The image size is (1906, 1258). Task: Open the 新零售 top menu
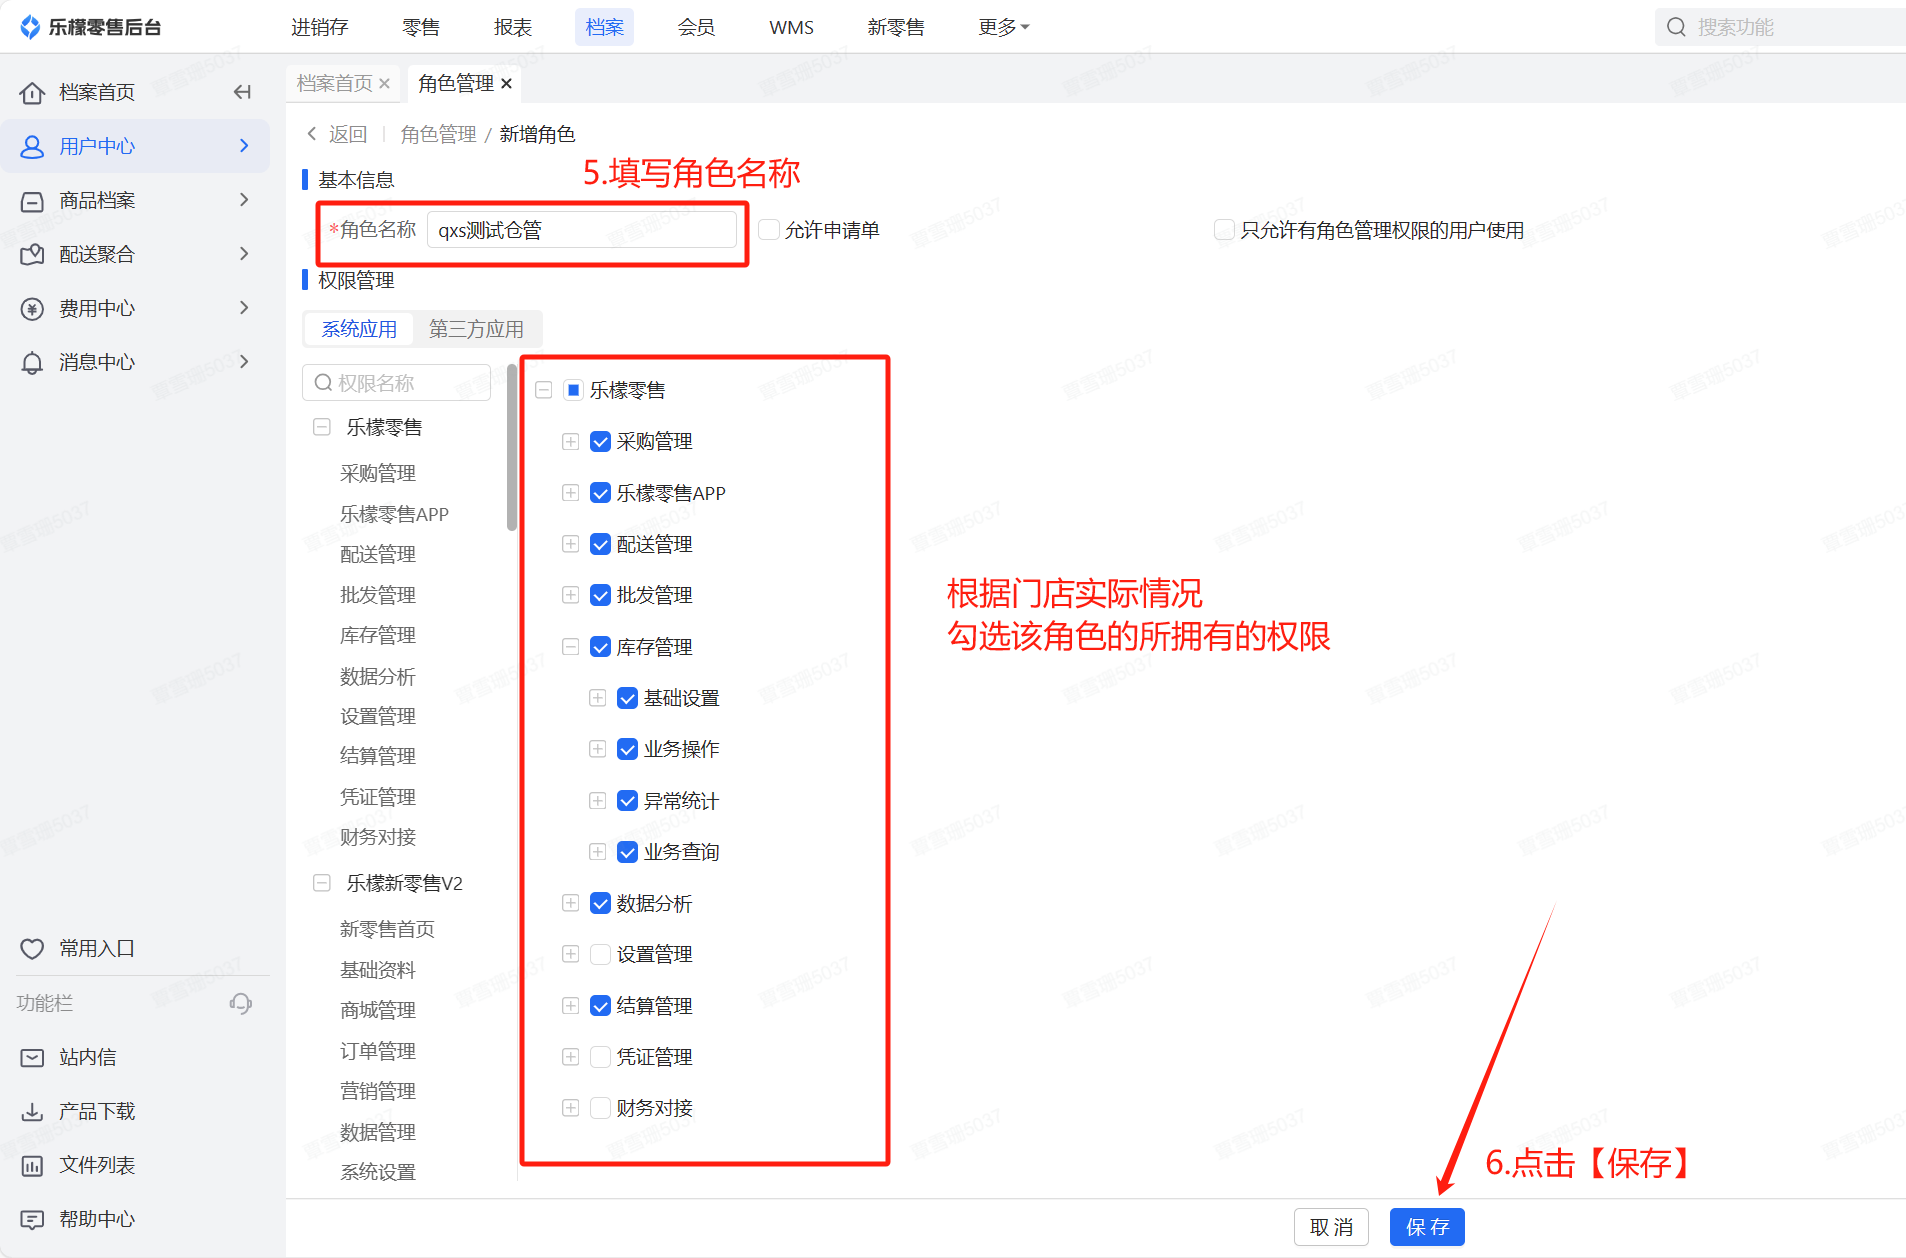click(x=896, y=27)
